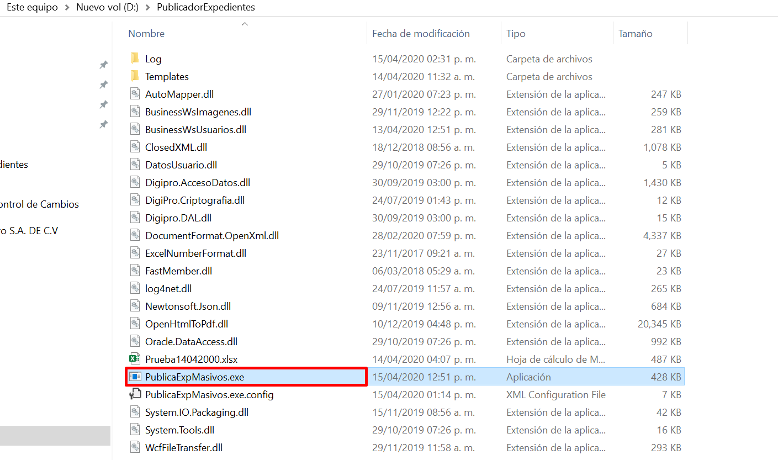Select Newtonsoft.Json.dll file name

(187, 306)
